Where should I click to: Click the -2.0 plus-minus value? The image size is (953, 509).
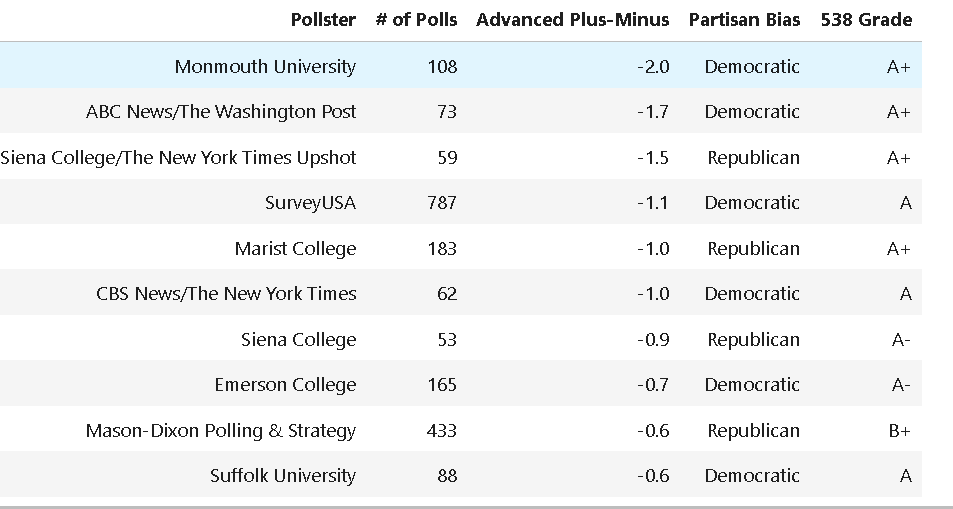coord(653,67)
